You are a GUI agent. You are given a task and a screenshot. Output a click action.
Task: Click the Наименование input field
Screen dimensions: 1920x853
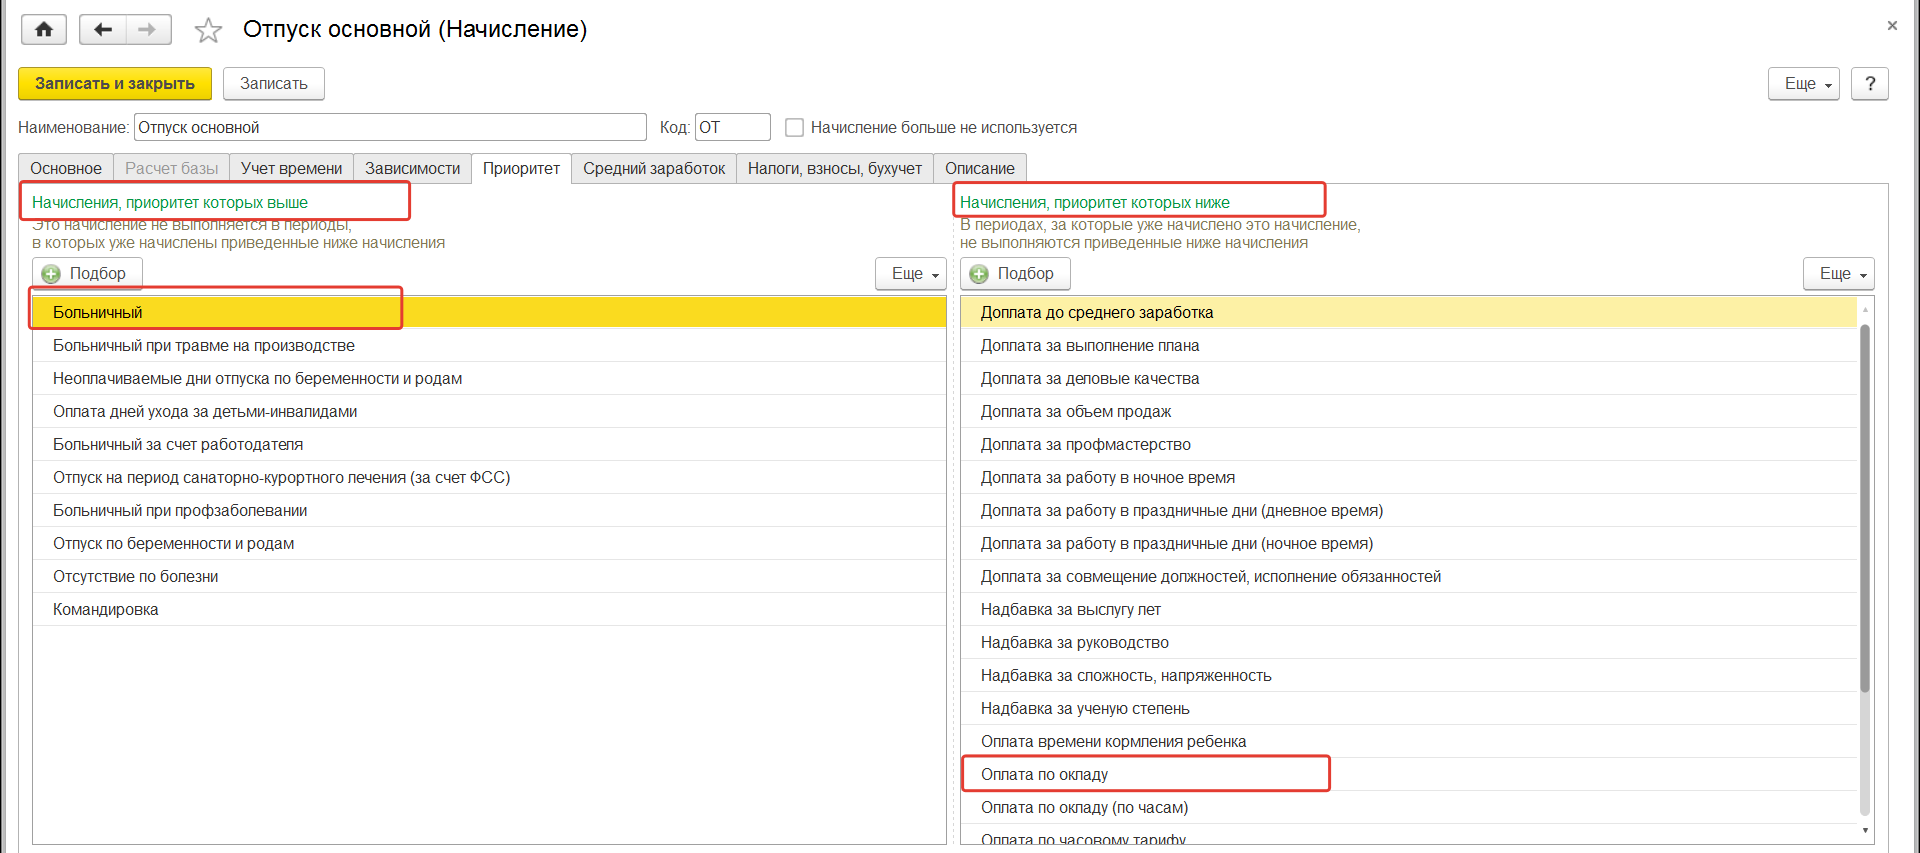click(390, 128)
